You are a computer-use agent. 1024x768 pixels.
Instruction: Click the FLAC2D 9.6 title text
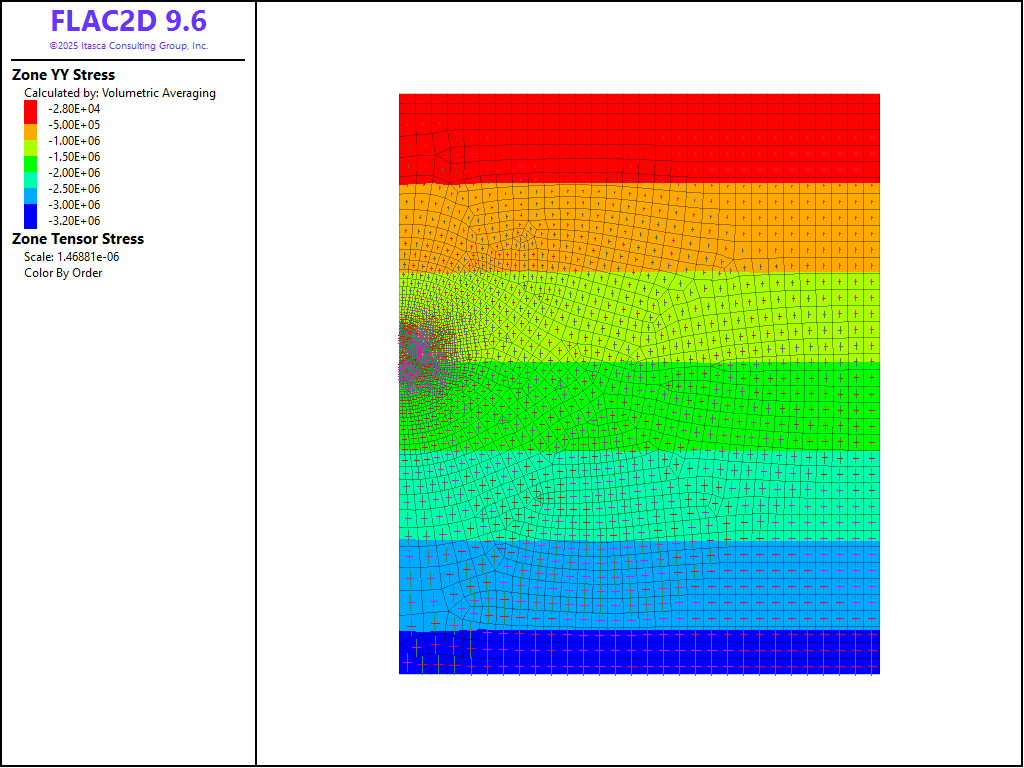tap(128, 21)
